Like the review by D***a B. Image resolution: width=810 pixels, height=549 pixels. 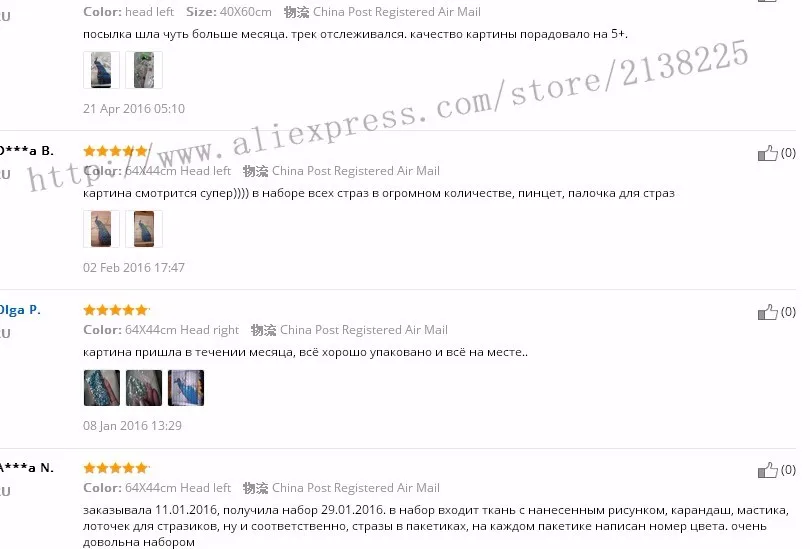[x=767, y=153]
